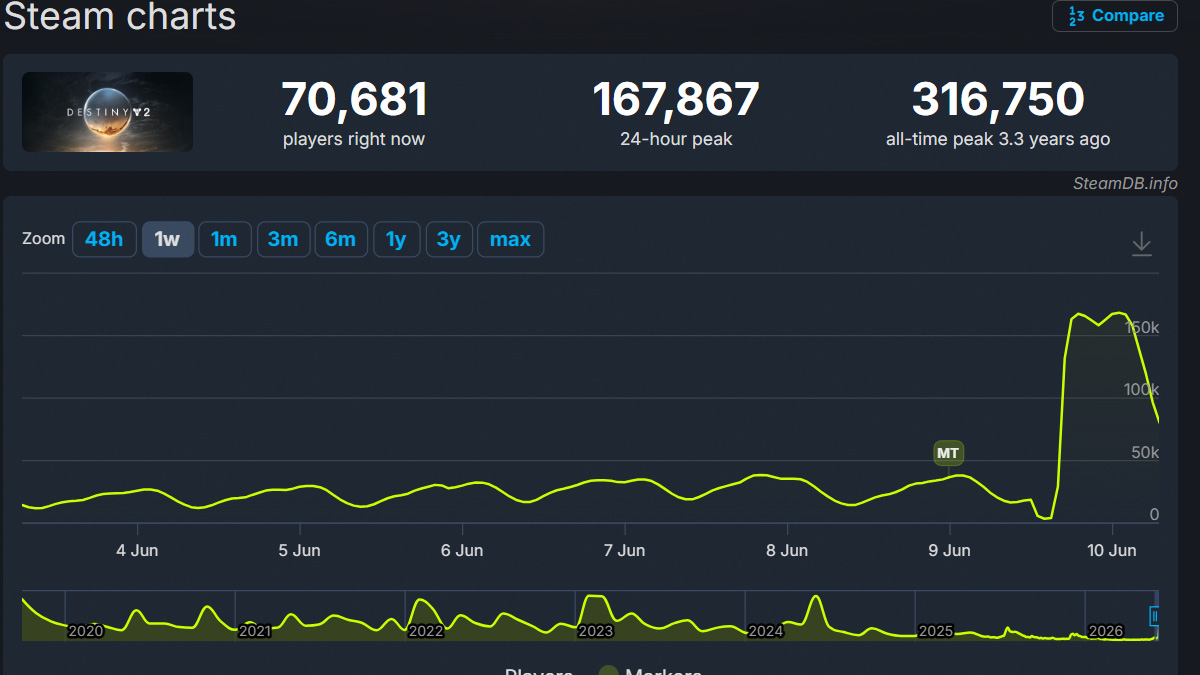
Task: Switch zoom to 1m
Action: tap(224, 239)
